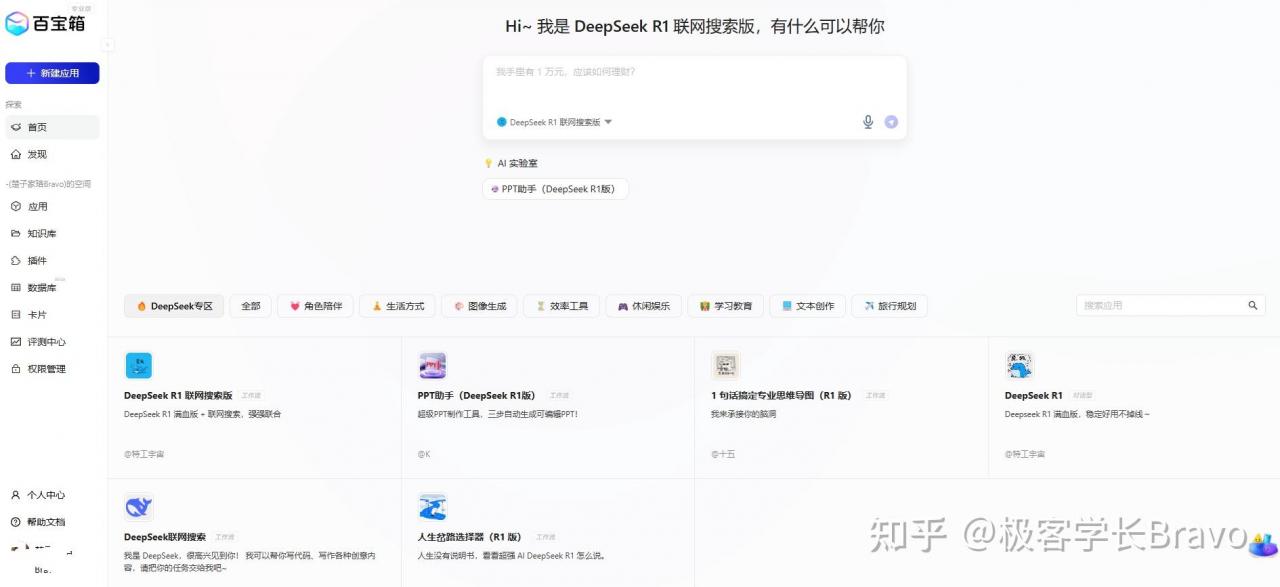
Task: Click the 人生没有说明书 description text
Action: 511,556
